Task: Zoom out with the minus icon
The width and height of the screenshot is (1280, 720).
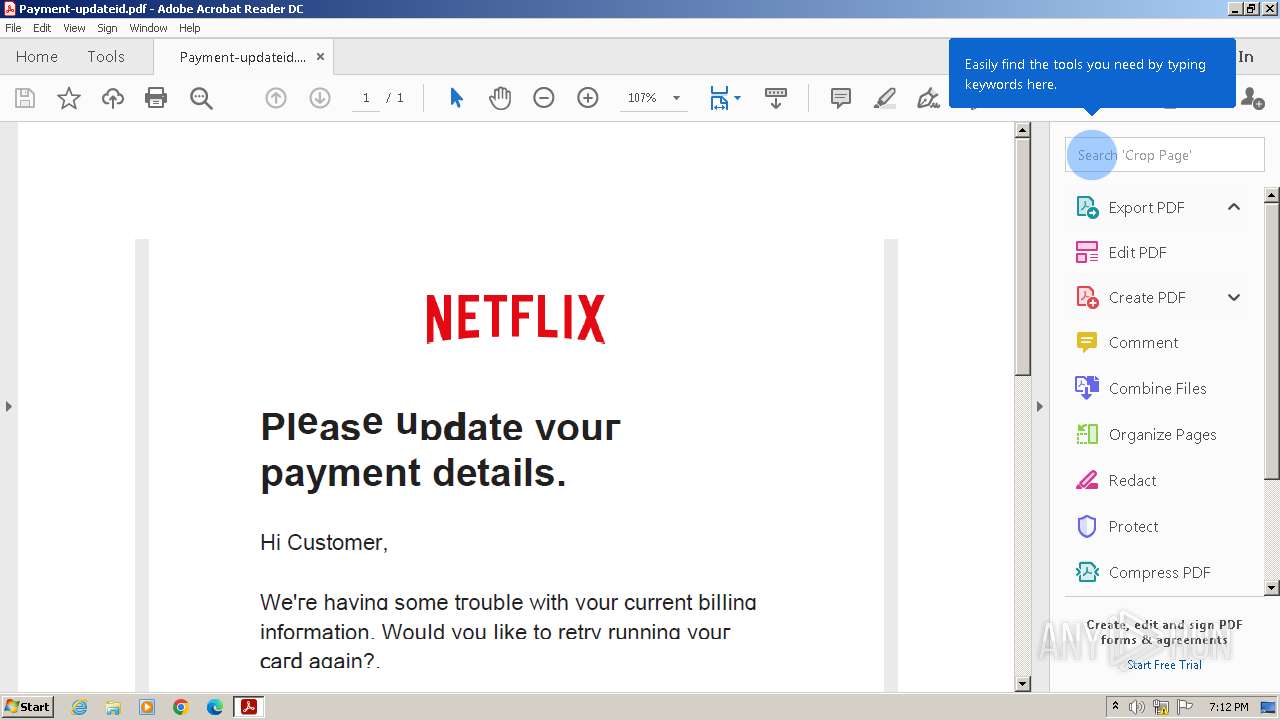Action: pos(544,98)
